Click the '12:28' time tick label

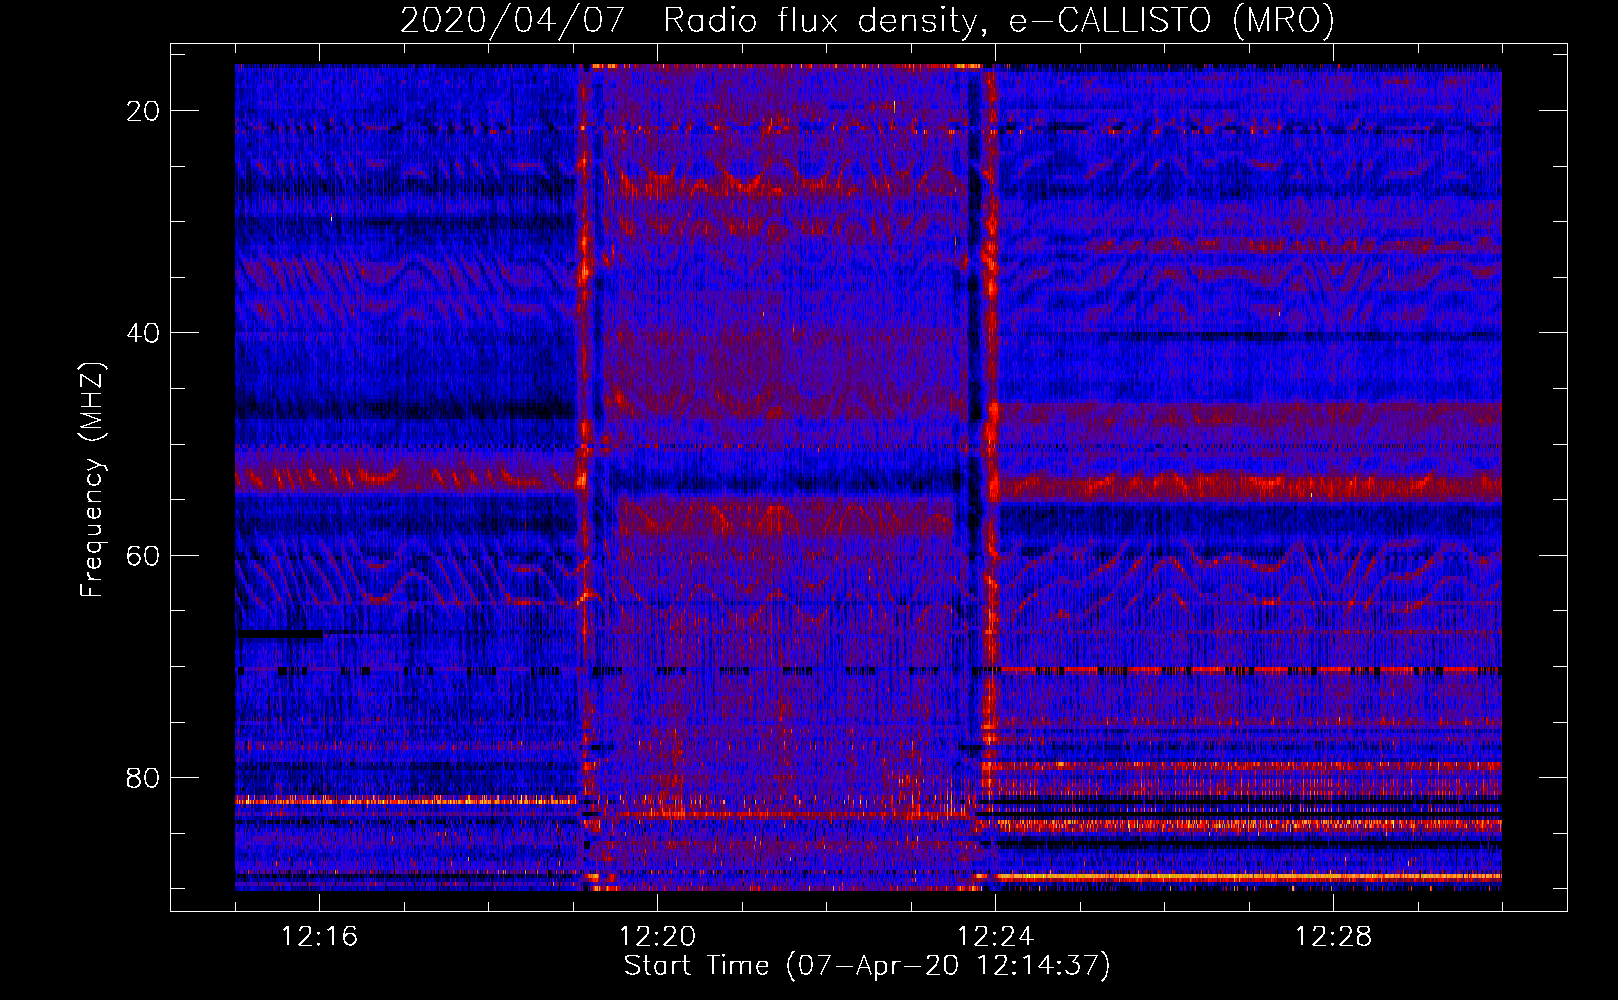tap(1333, 937)
